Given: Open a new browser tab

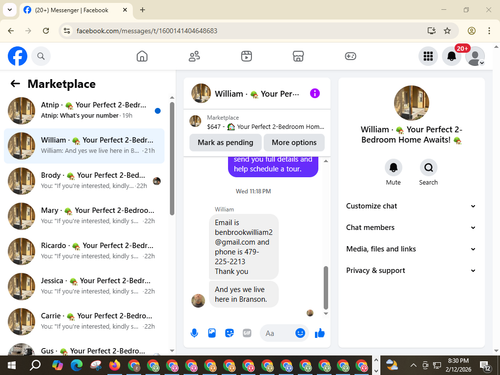Looking at the screenshot, I should tap(142, 10).
